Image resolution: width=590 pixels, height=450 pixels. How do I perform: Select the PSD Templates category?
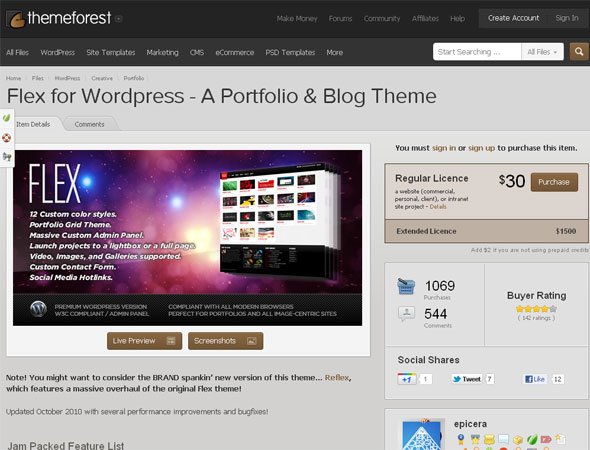point(290,52)
